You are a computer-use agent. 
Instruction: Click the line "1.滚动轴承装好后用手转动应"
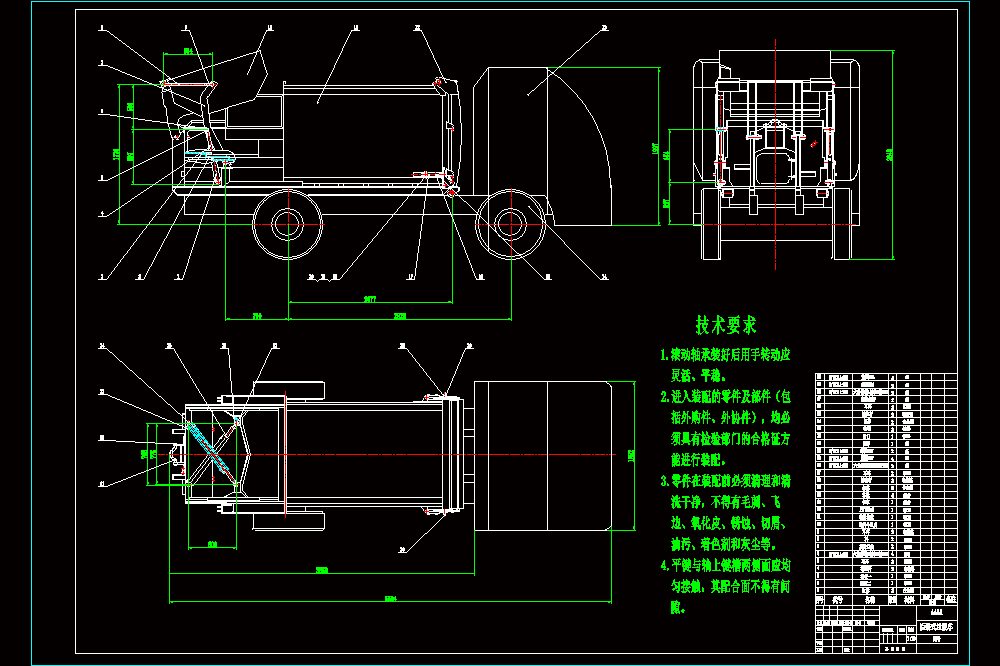point(725,355)
